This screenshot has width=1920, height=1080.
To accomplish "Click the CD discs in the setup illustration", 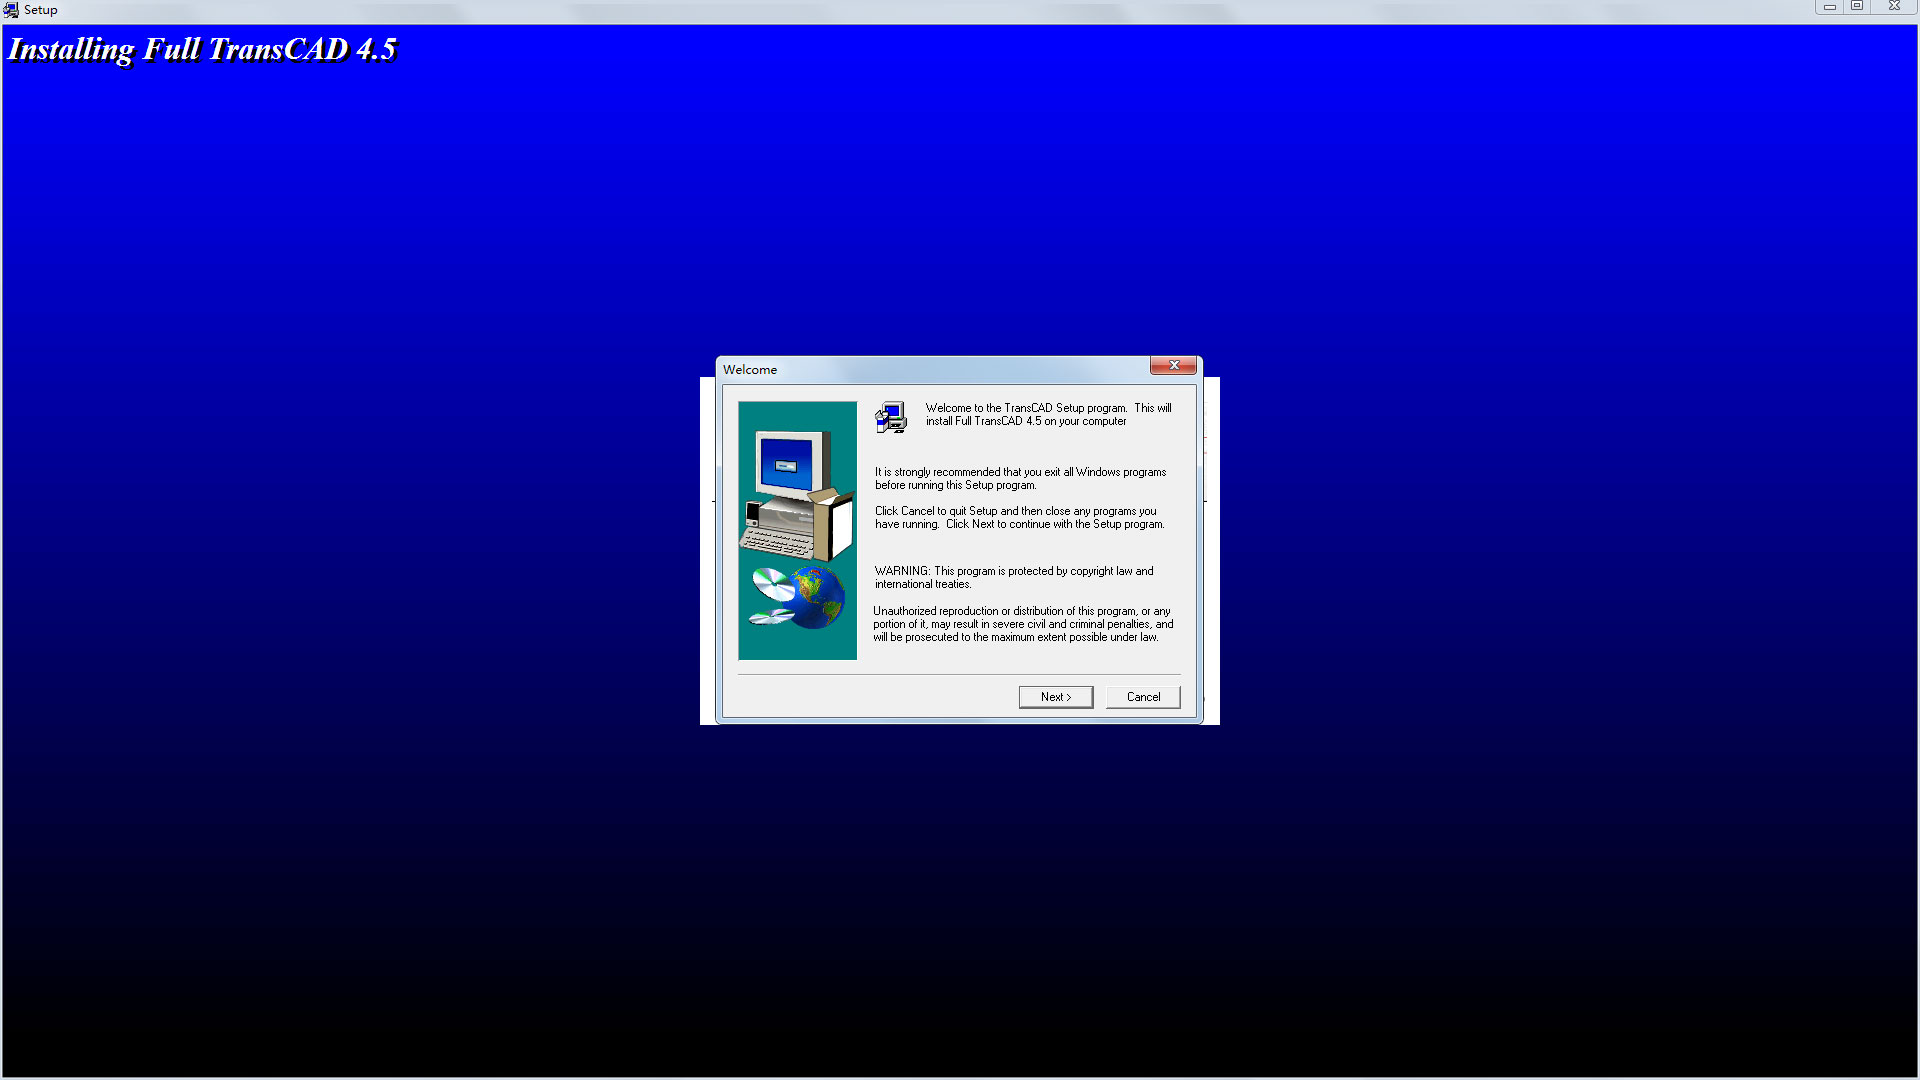I will tap(772, 596).
